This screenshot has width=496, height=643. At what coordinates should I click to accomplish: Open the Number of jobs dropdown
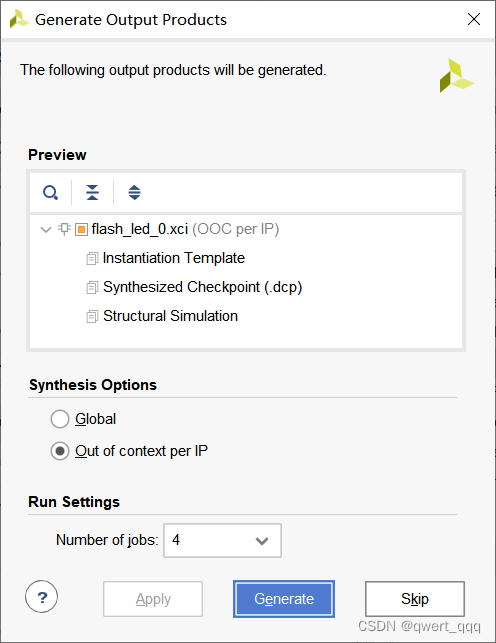222,540
